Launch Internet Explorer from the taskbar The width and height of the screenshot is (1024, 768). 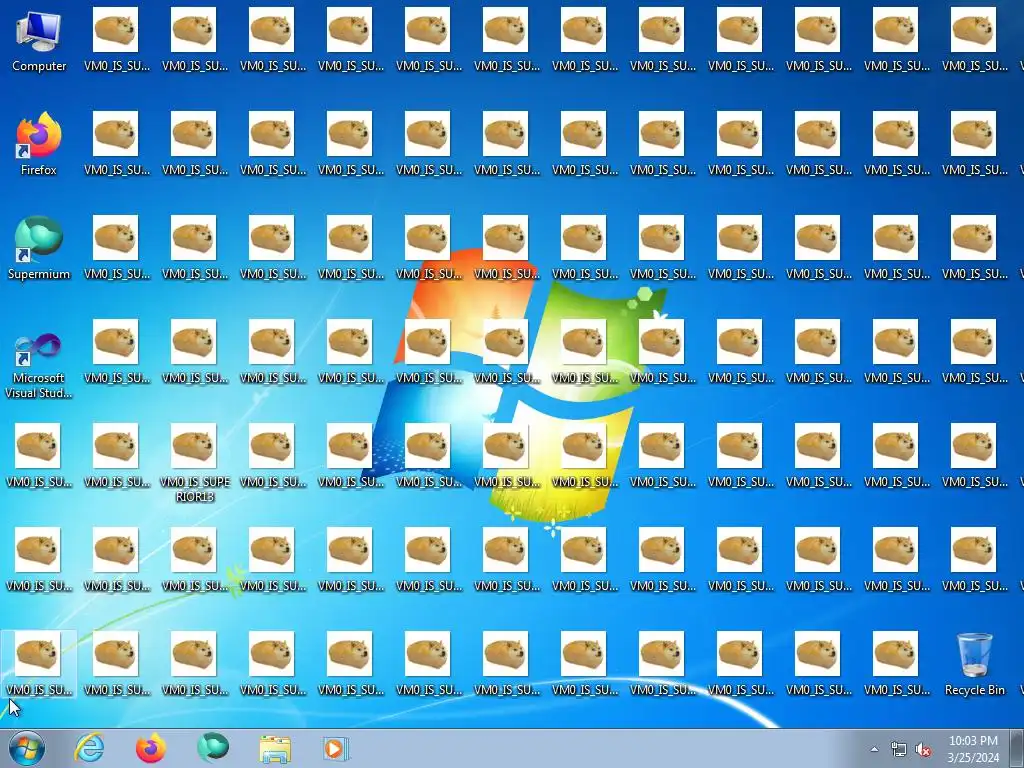pyautogui.click(x=89, y=748)
